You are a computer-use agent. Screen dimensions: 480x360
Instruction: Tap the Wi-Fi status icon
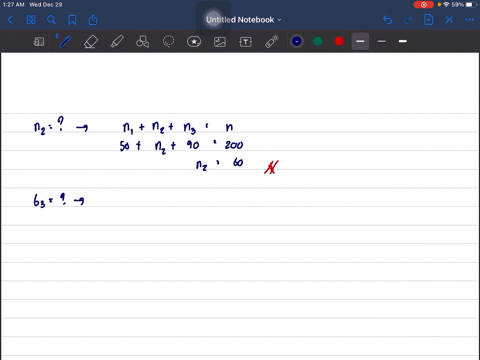pos(446,5)
